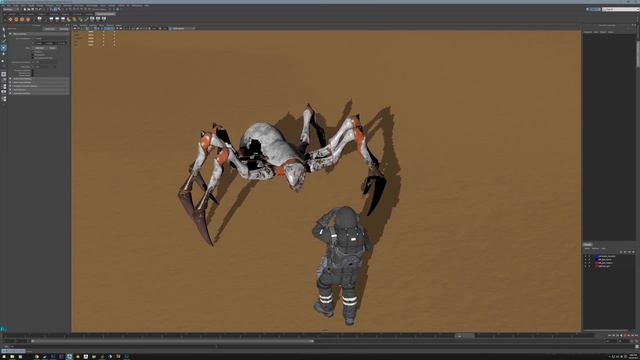Click the red color swatch of fourth layer

tap(596, 266)
